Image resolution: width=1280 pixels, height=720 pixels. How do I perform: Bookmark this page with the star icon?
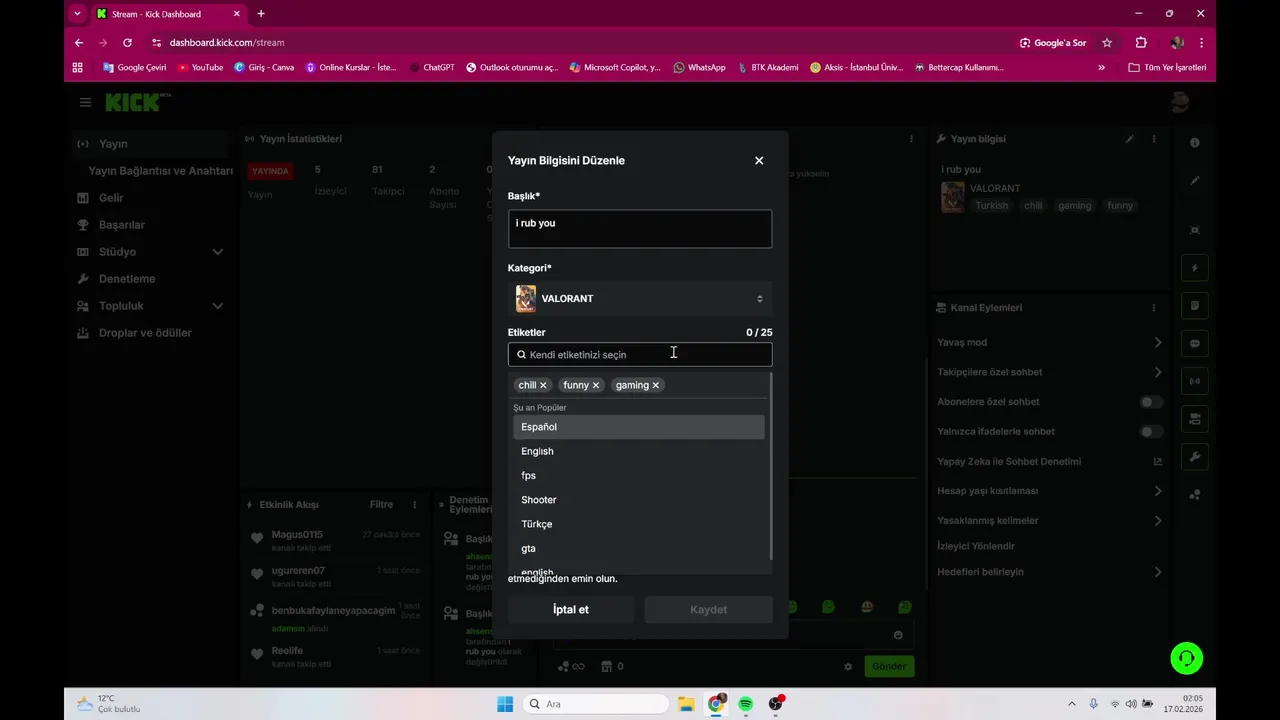pyautogui.click(x=1107, y=43)
